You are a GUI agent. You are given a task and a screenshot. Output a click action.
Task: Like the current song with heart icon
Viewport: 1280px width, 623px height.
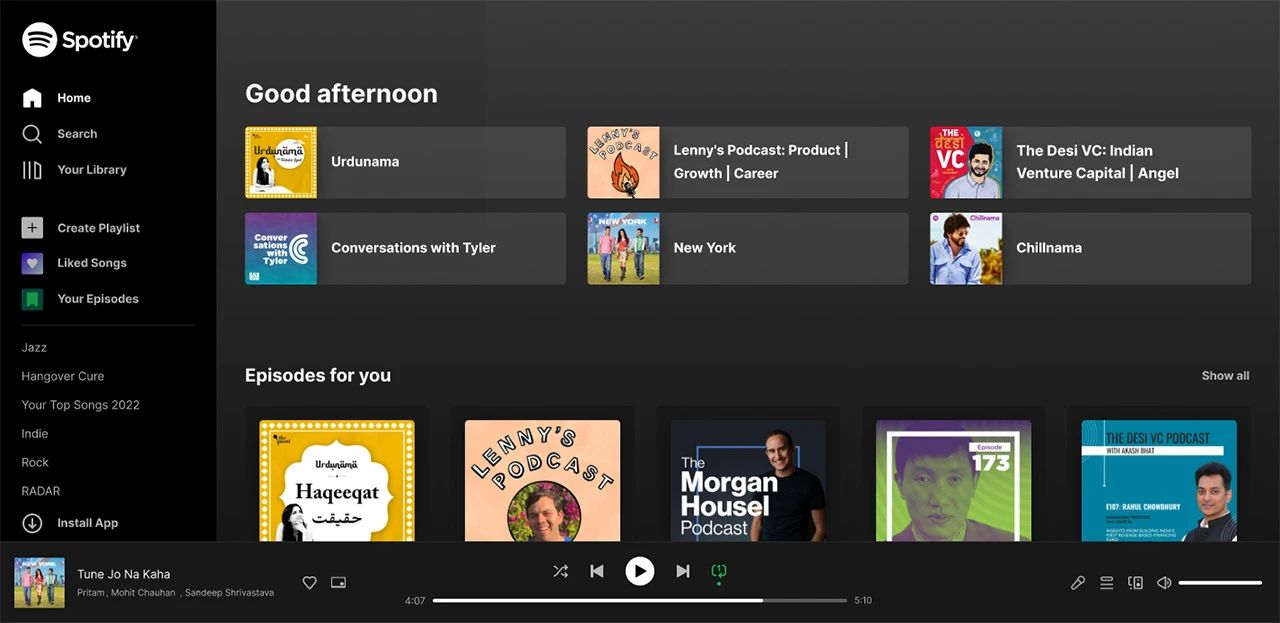click(x=310, y=582)
